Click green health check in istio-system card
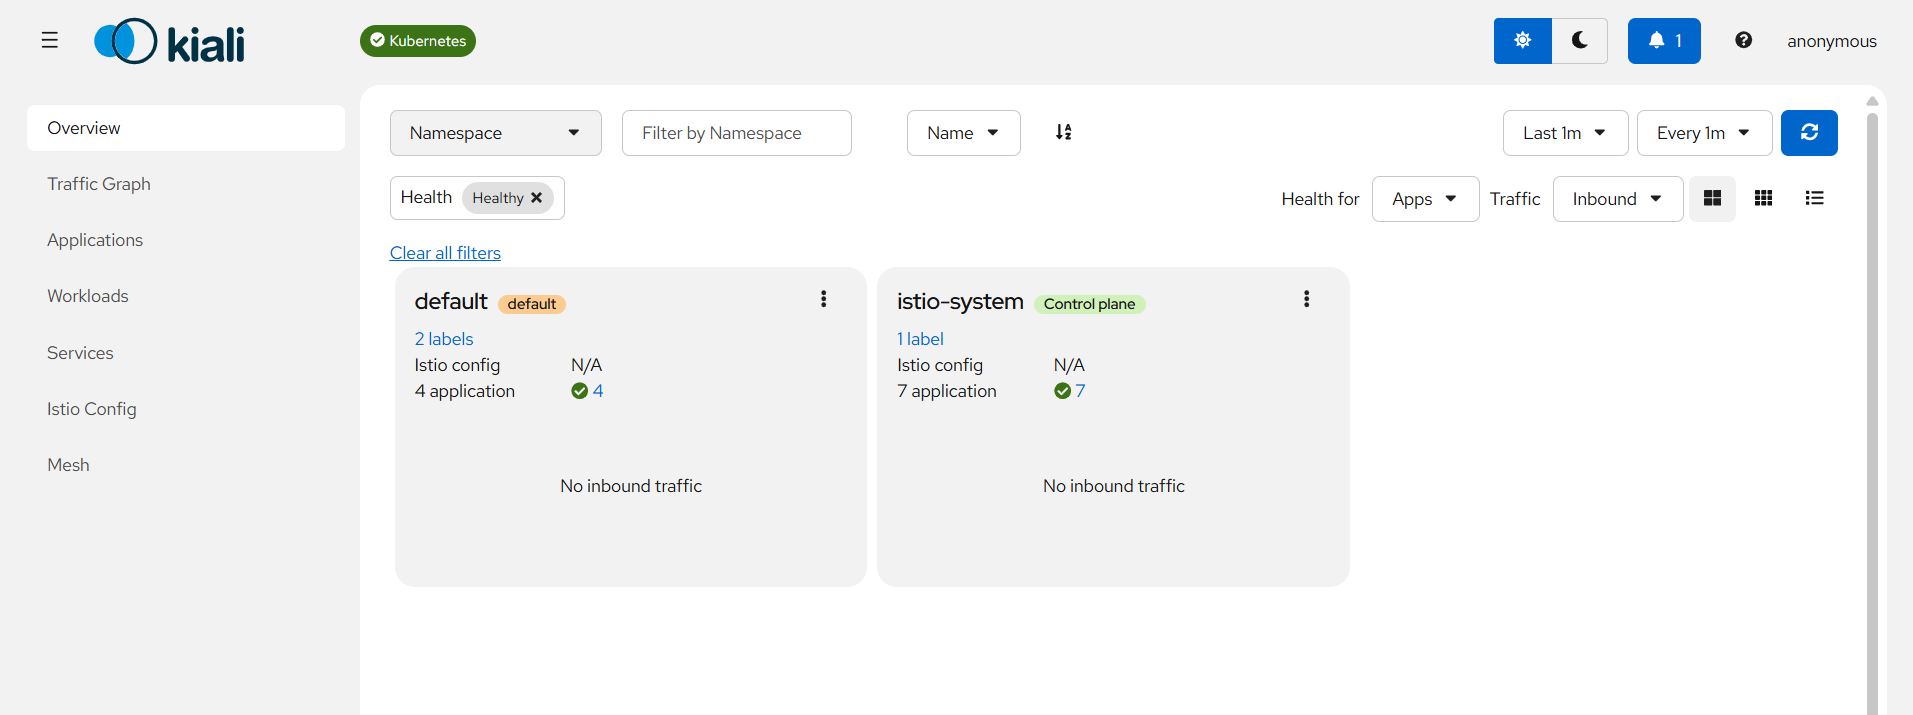The image size is (1913, 715). point(1062,391)
